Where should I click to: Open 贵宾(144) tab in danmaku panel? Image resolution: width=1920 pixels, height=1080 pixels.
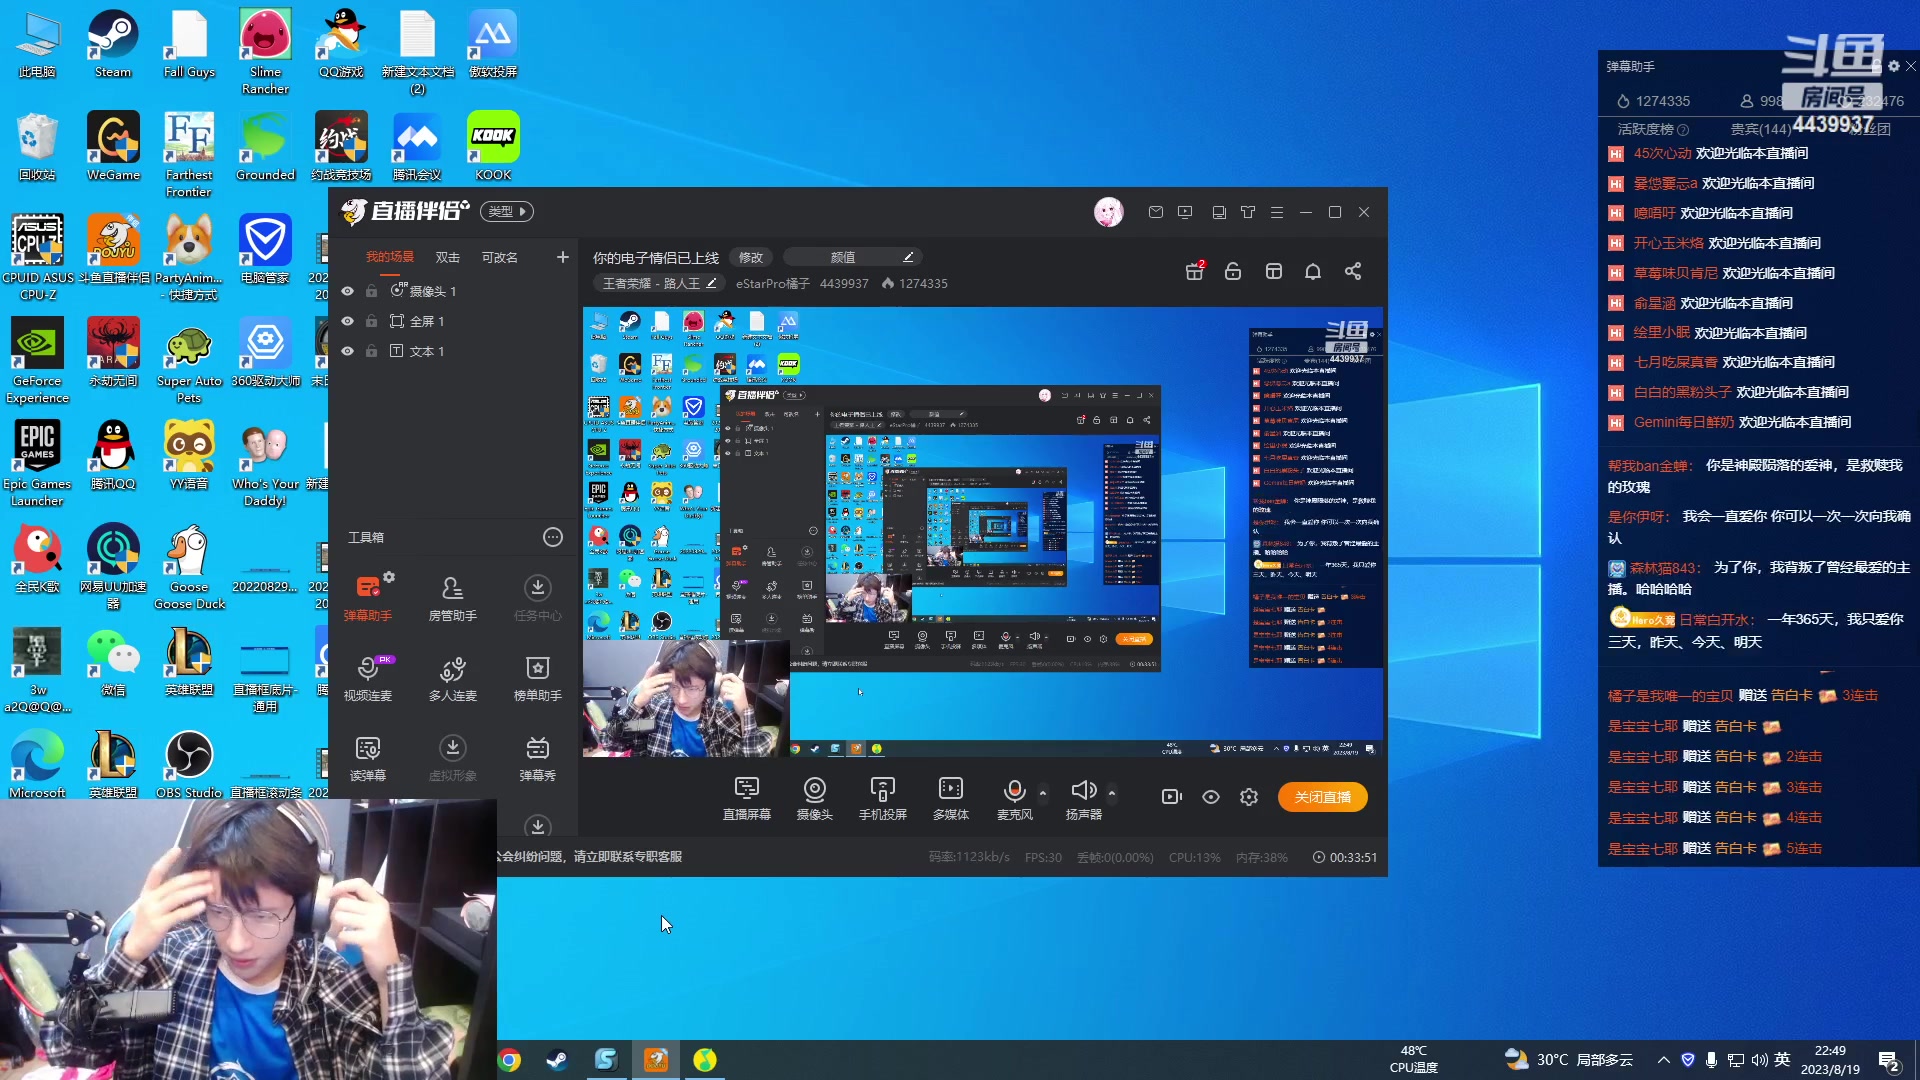pyautogui.click(x=1760, y=129)
